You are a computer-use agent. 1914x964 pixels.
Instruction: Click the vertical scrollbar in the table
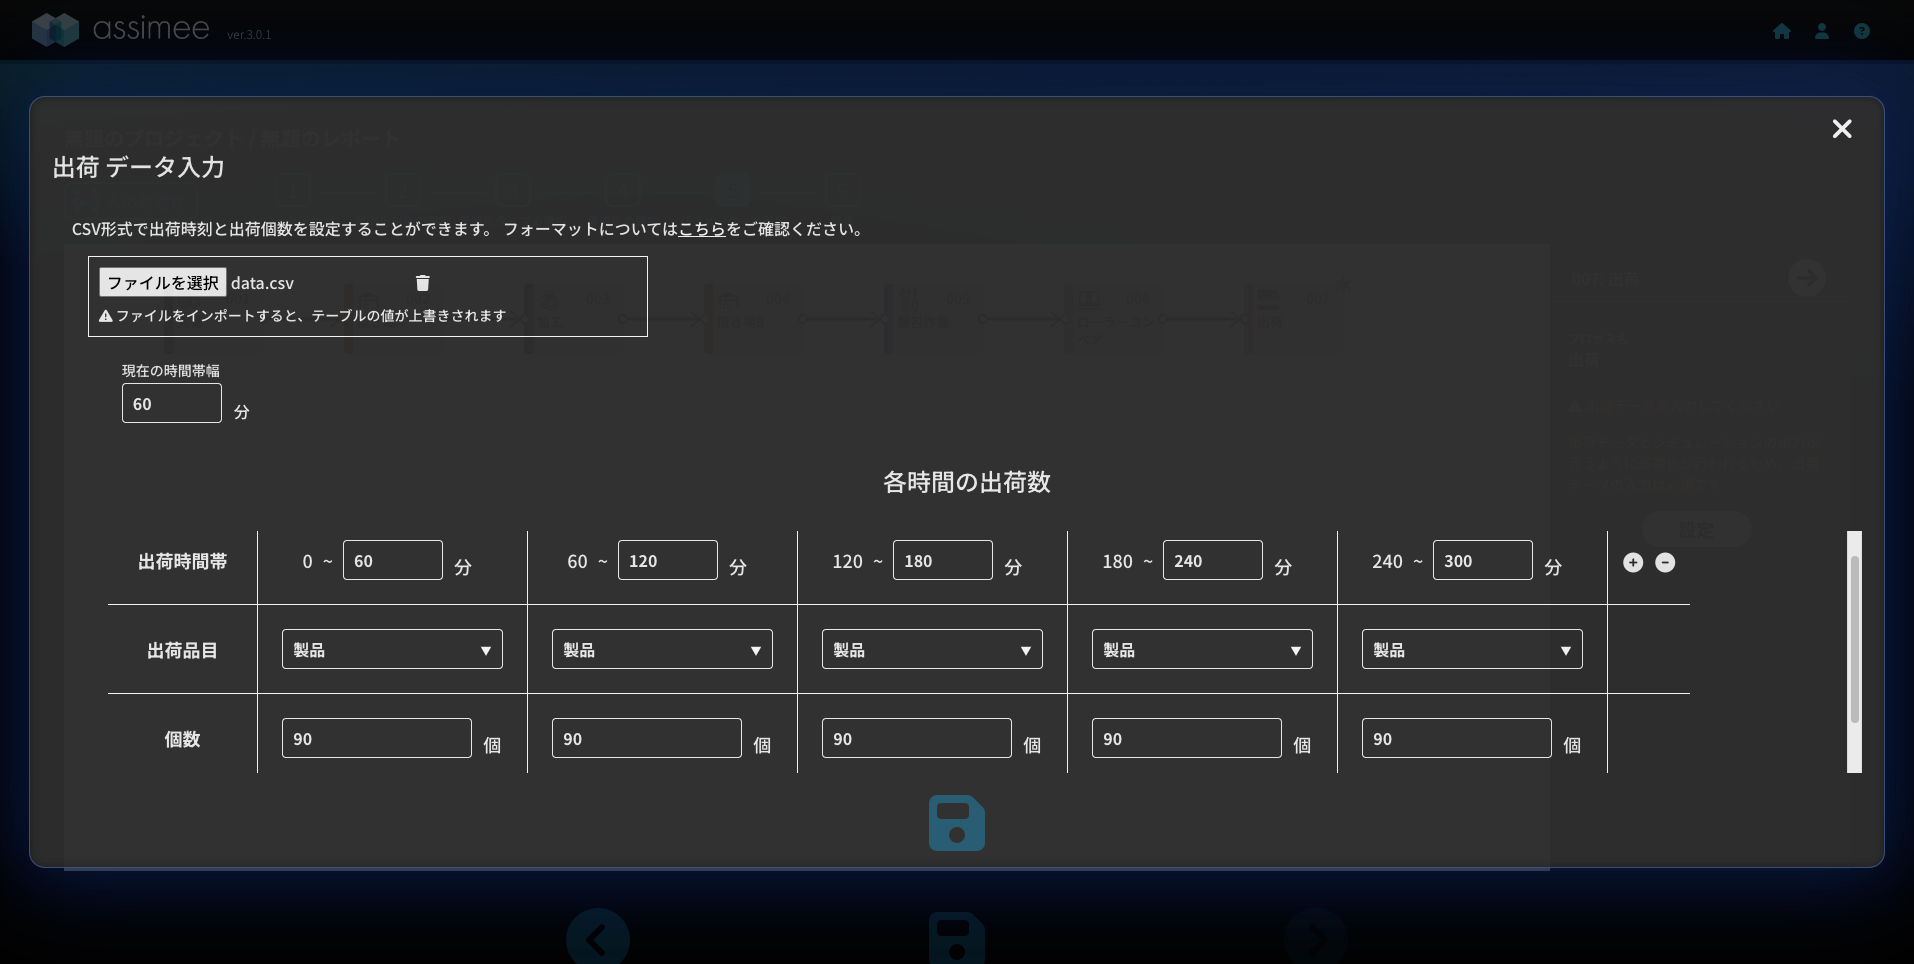[1854, 640]
